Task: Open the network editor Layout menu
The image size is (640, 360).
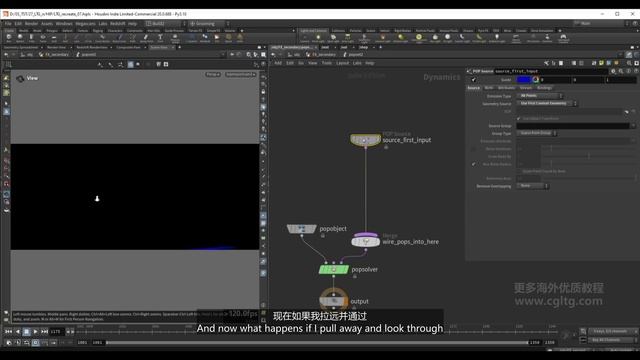Action: point(342,63)
